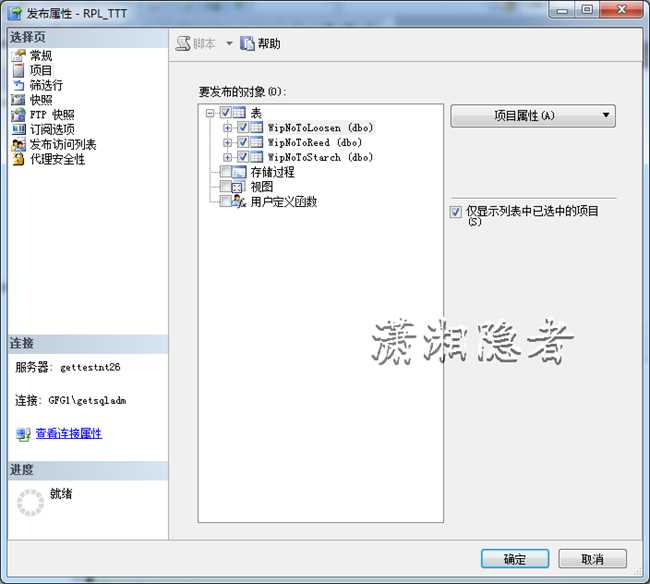
Task: Close the 发布属性 dialog window
Action: [x=621, y=9]
